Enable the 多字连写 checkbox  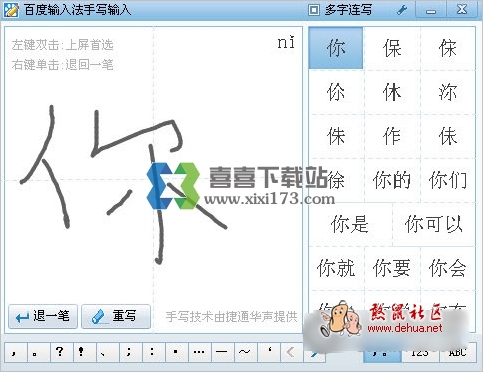pyautogui.click(x=314, y=10)
